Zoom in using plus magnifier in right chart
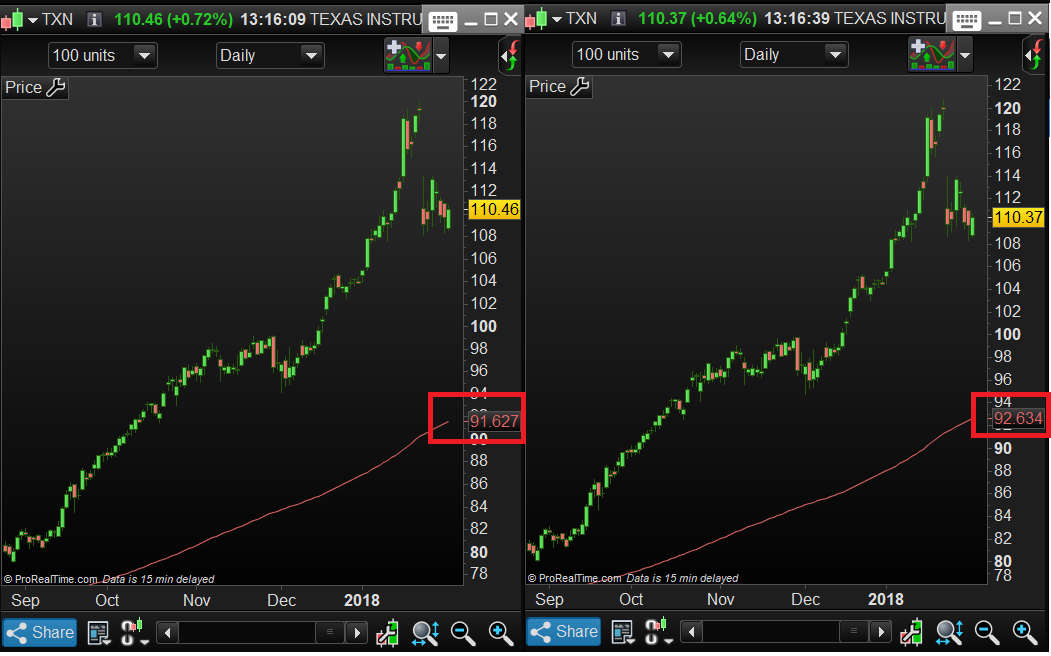 [x=1025, y=631]
